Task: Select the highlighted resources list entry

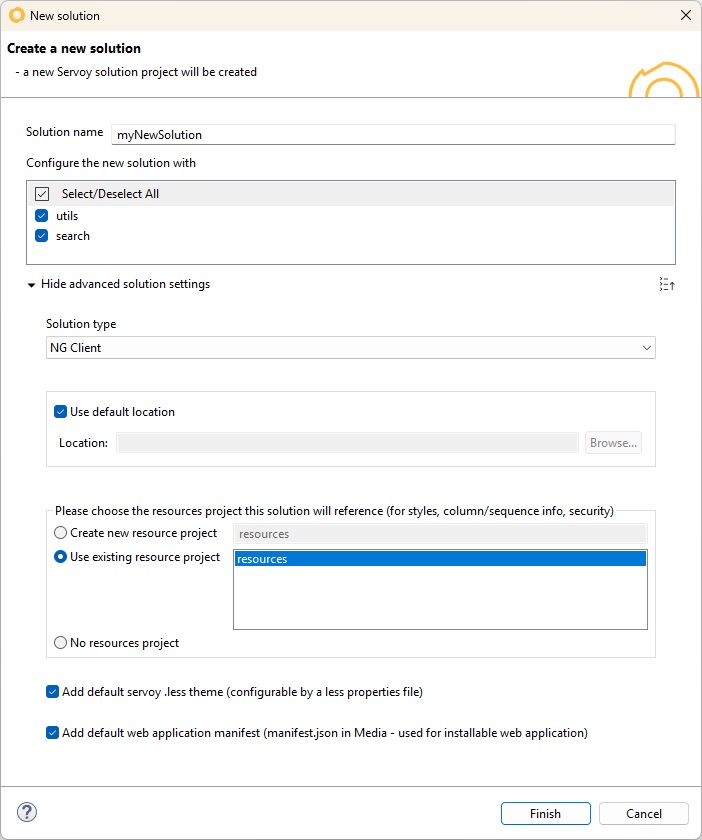Action: point(440,559)
